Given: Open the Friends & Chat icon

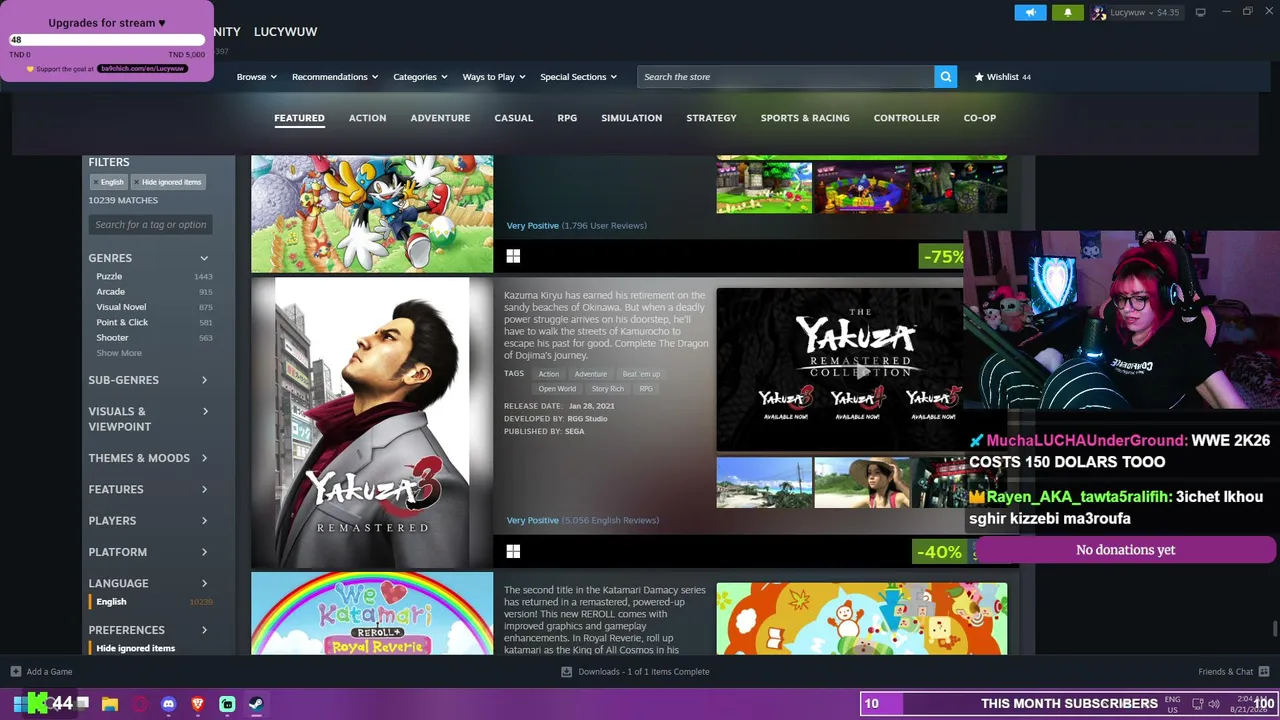Looking at the screenshot, I should (1264, 672).
